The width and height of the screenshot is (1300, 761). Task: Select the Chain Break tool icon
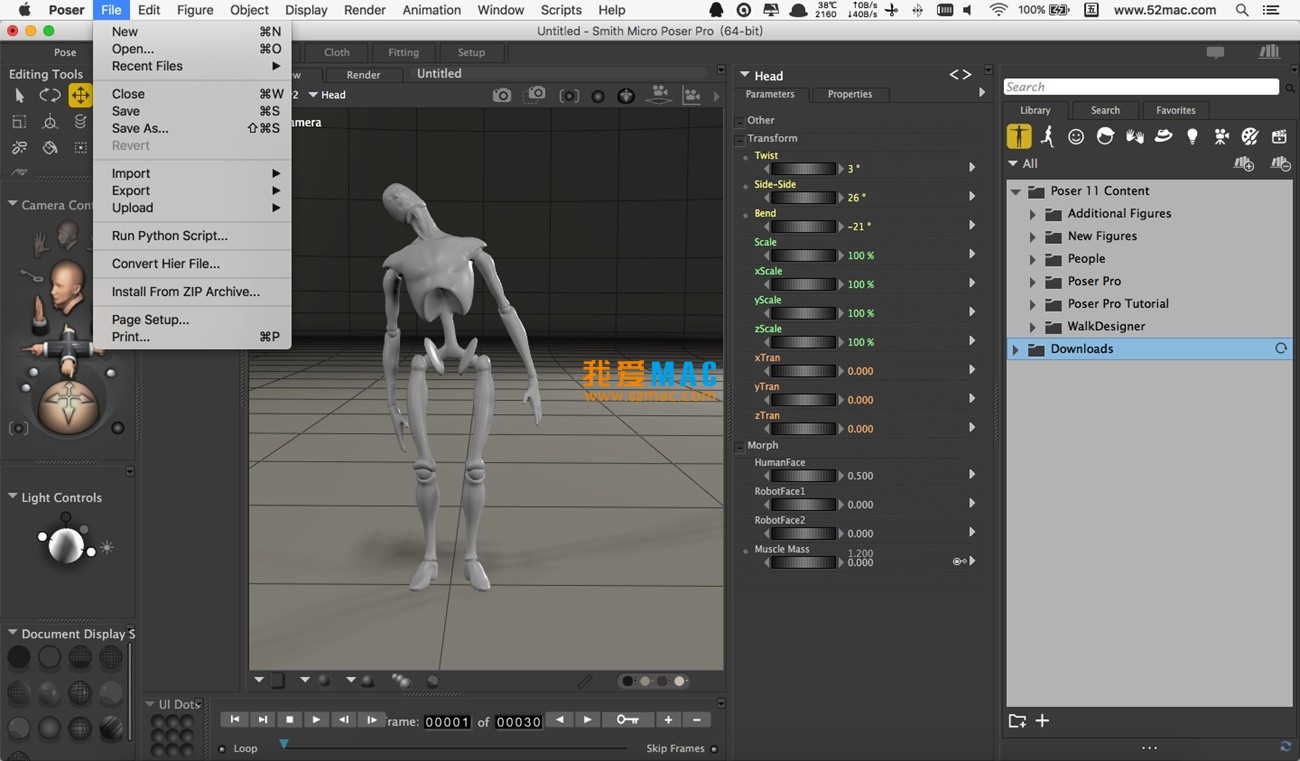pyautogui.click(x=19, y=148)
